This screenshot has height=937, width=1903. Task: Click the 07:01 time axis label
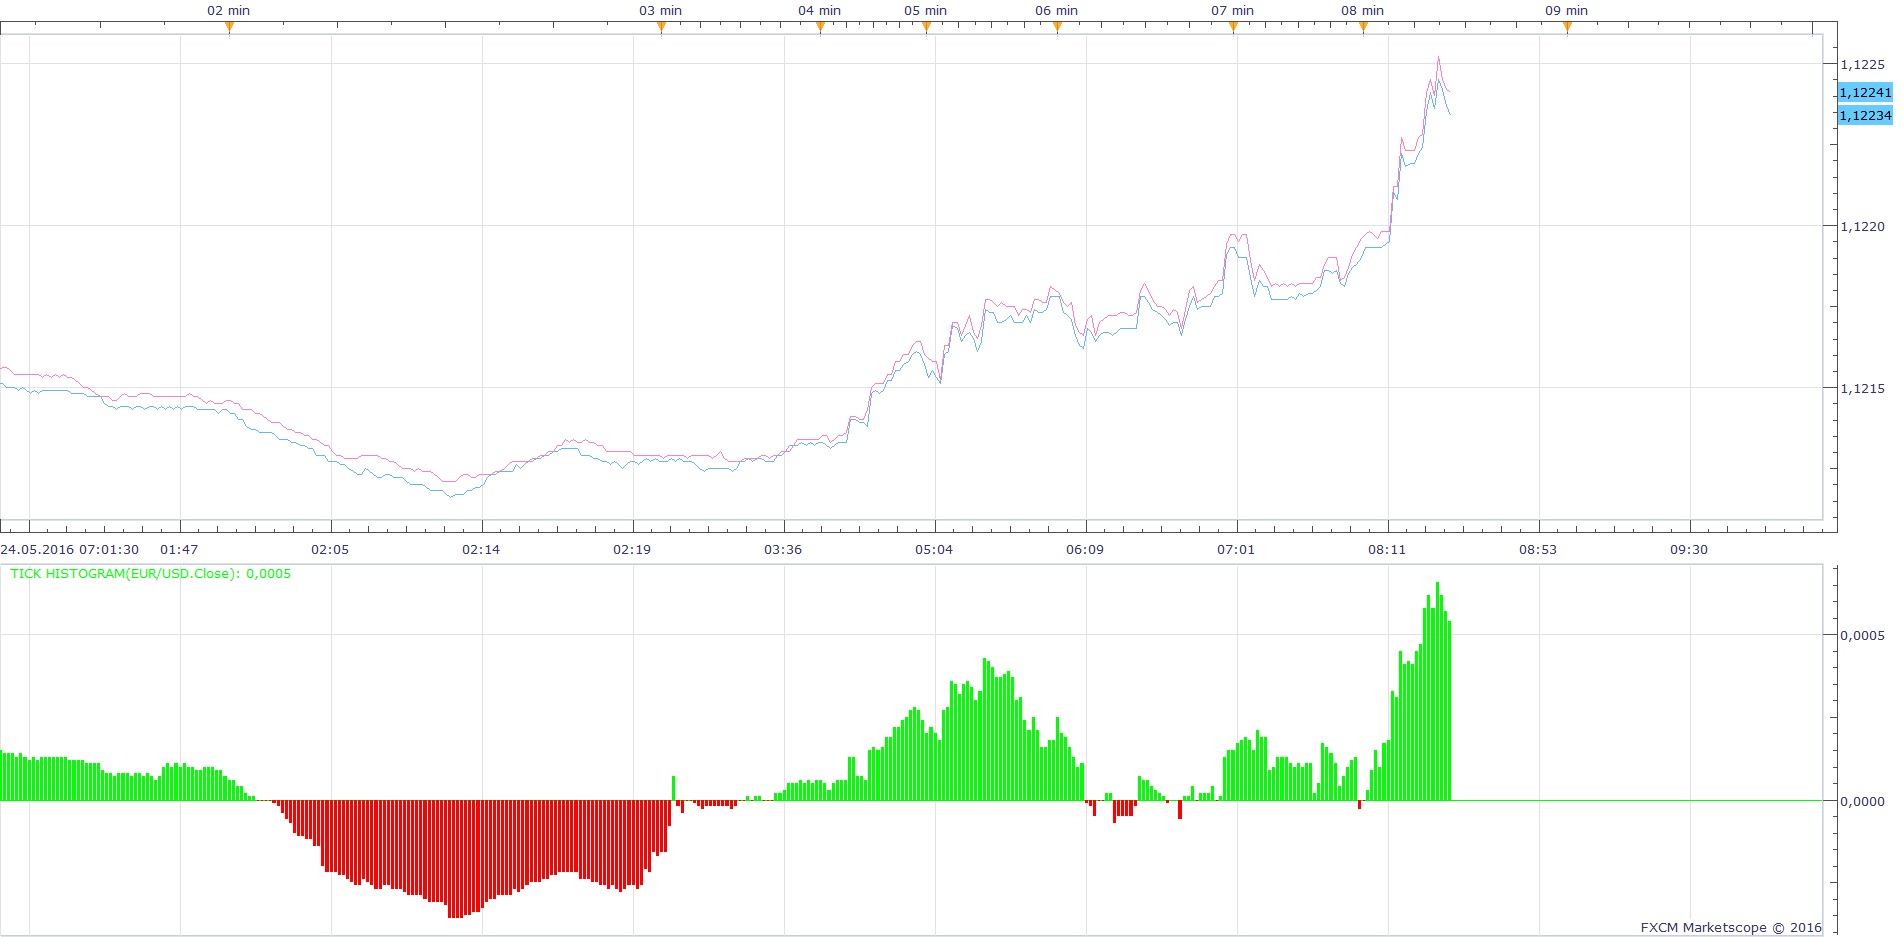[1236, 550]
